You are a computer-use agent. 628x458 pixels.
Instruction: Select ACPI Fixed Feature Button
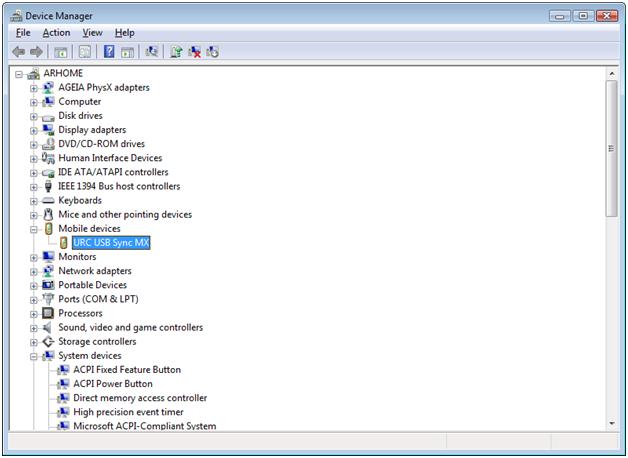pos(127,370)
